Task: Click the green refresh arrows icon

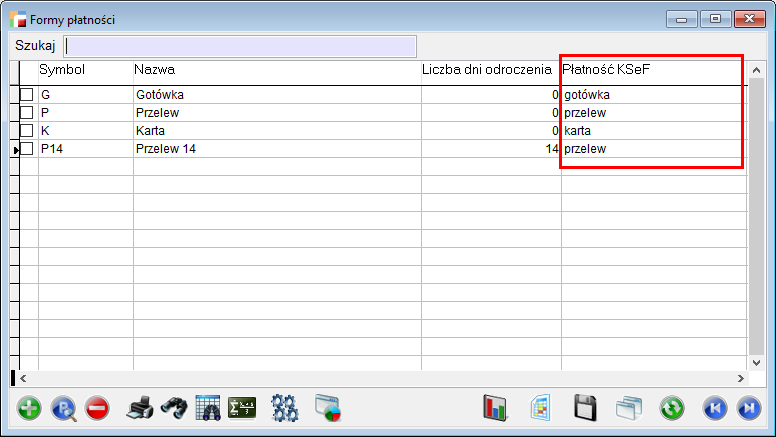Action: point(672,407)
